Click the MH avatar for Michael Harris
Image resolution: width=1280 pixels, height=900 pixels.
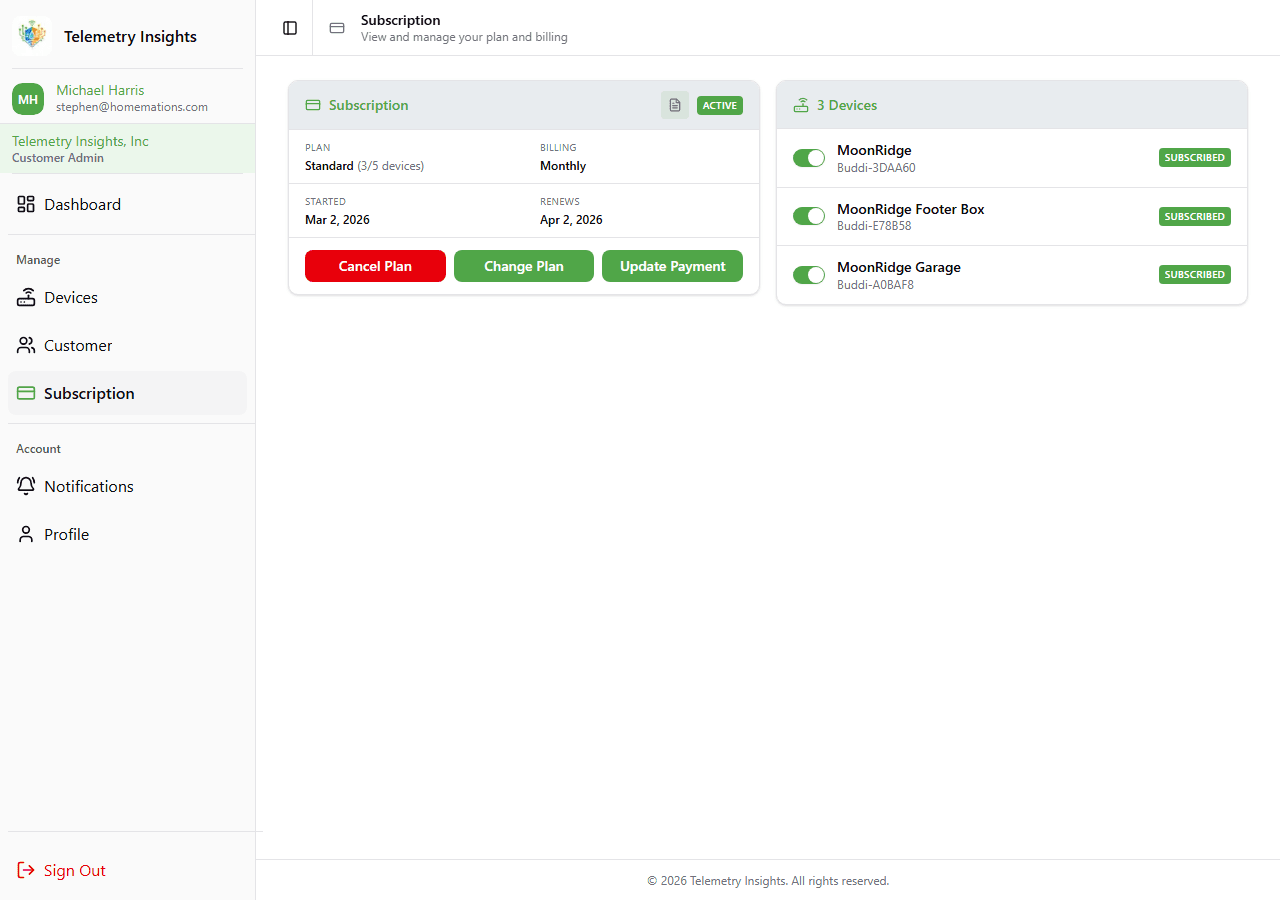(27, 98)
